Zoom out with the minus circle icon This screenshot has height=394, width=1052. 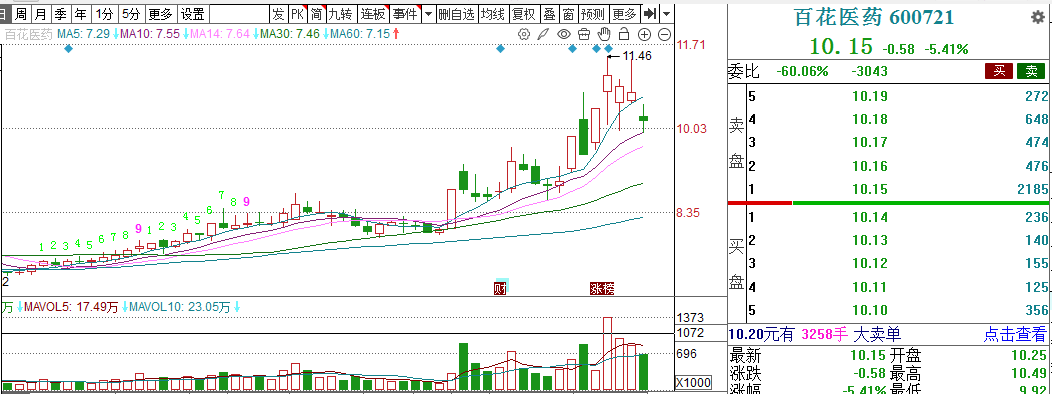click(x=664, y=34)
